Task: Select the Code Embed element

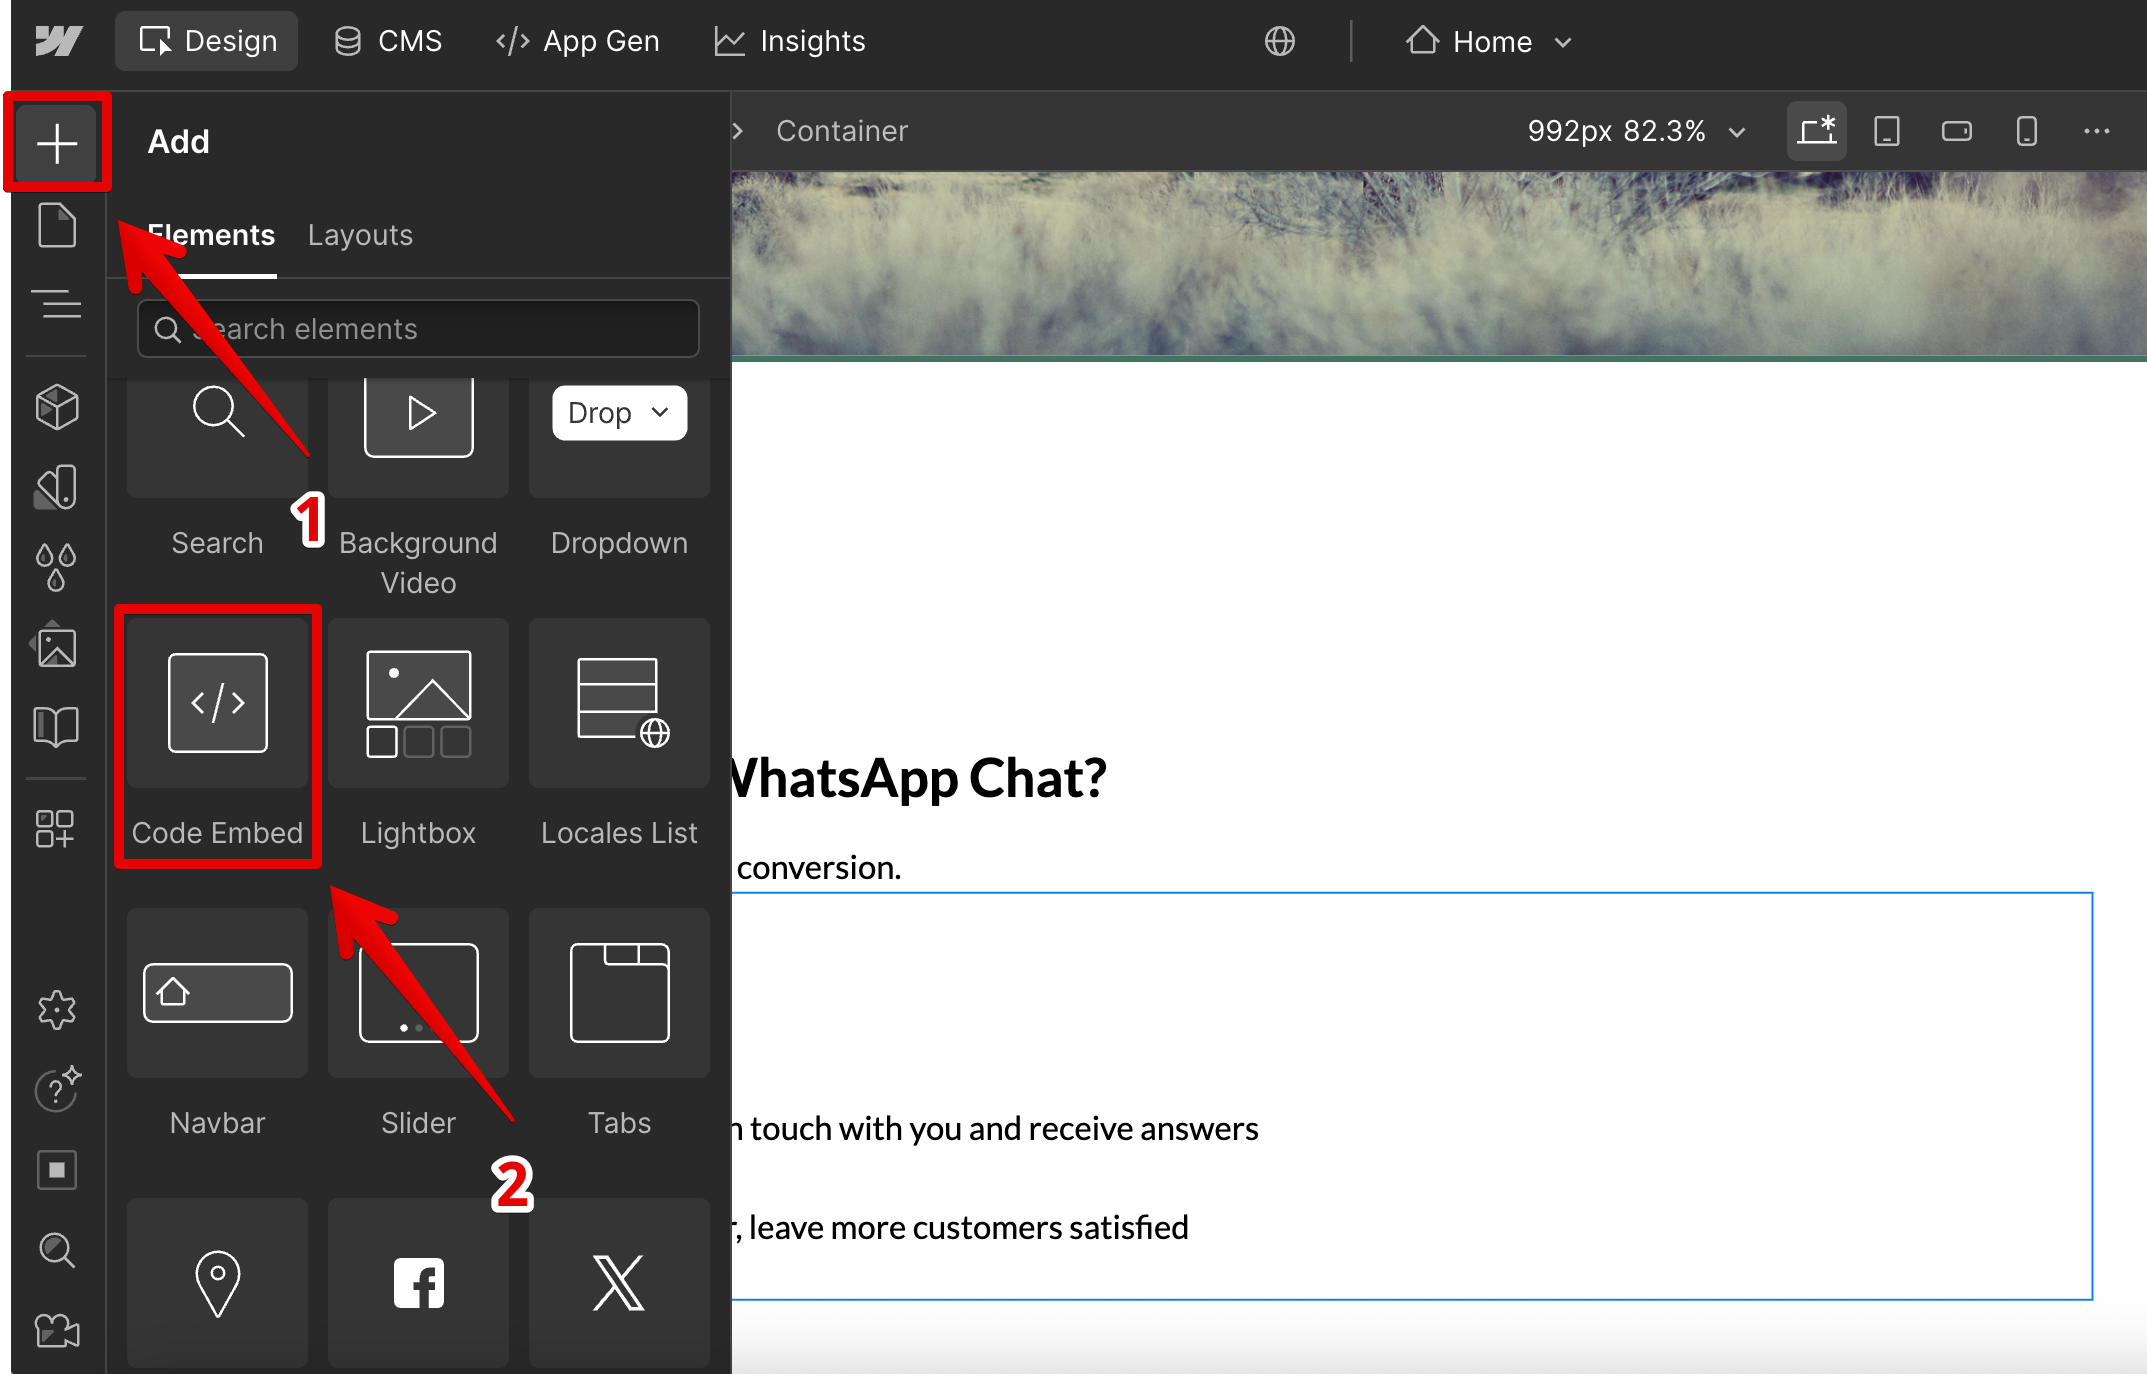Action: [217, 735]
